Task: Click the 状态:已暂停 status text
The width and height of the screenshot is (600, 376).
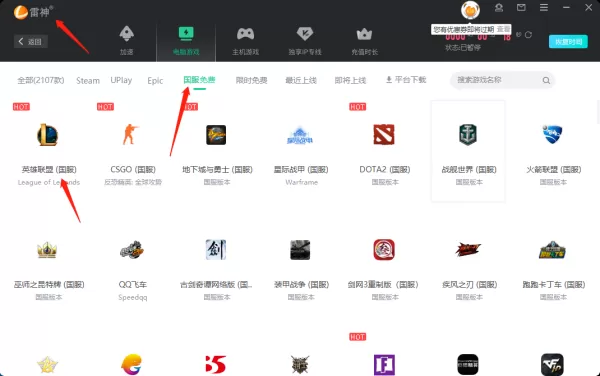Action: click(463, 47)
